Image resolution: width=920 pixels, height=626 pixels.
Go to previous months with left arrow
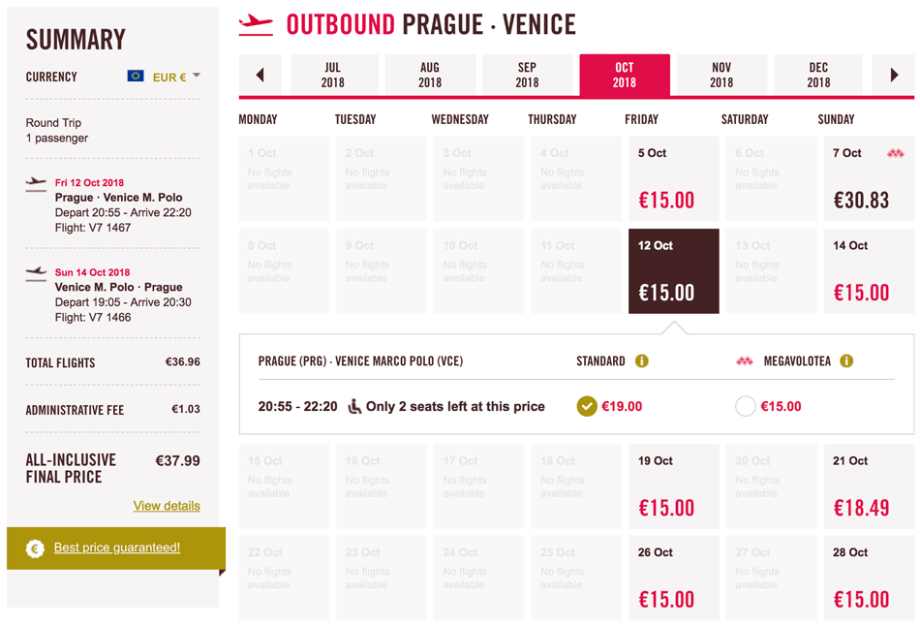(261, 75)
